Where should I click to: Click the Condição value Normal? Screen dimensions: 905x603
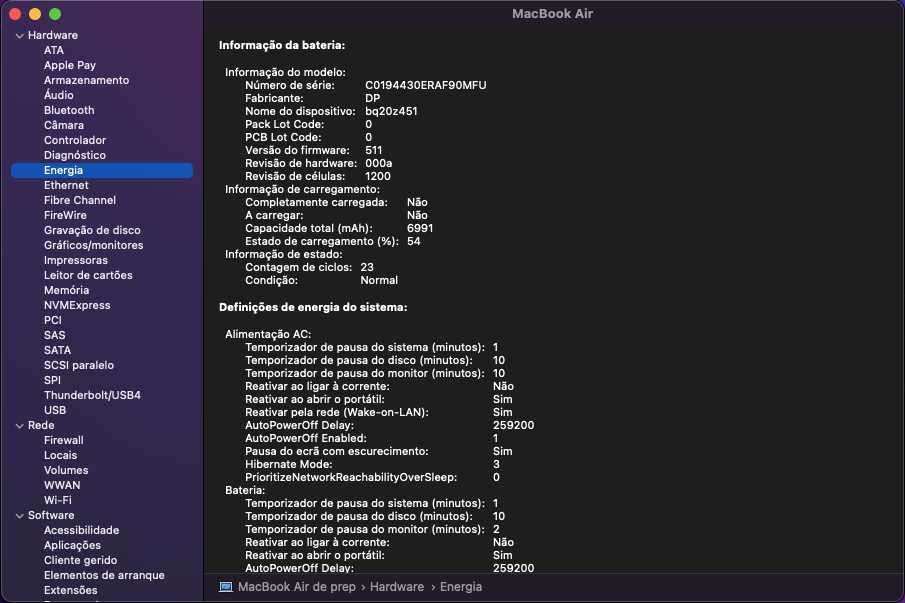pos(379,280)
